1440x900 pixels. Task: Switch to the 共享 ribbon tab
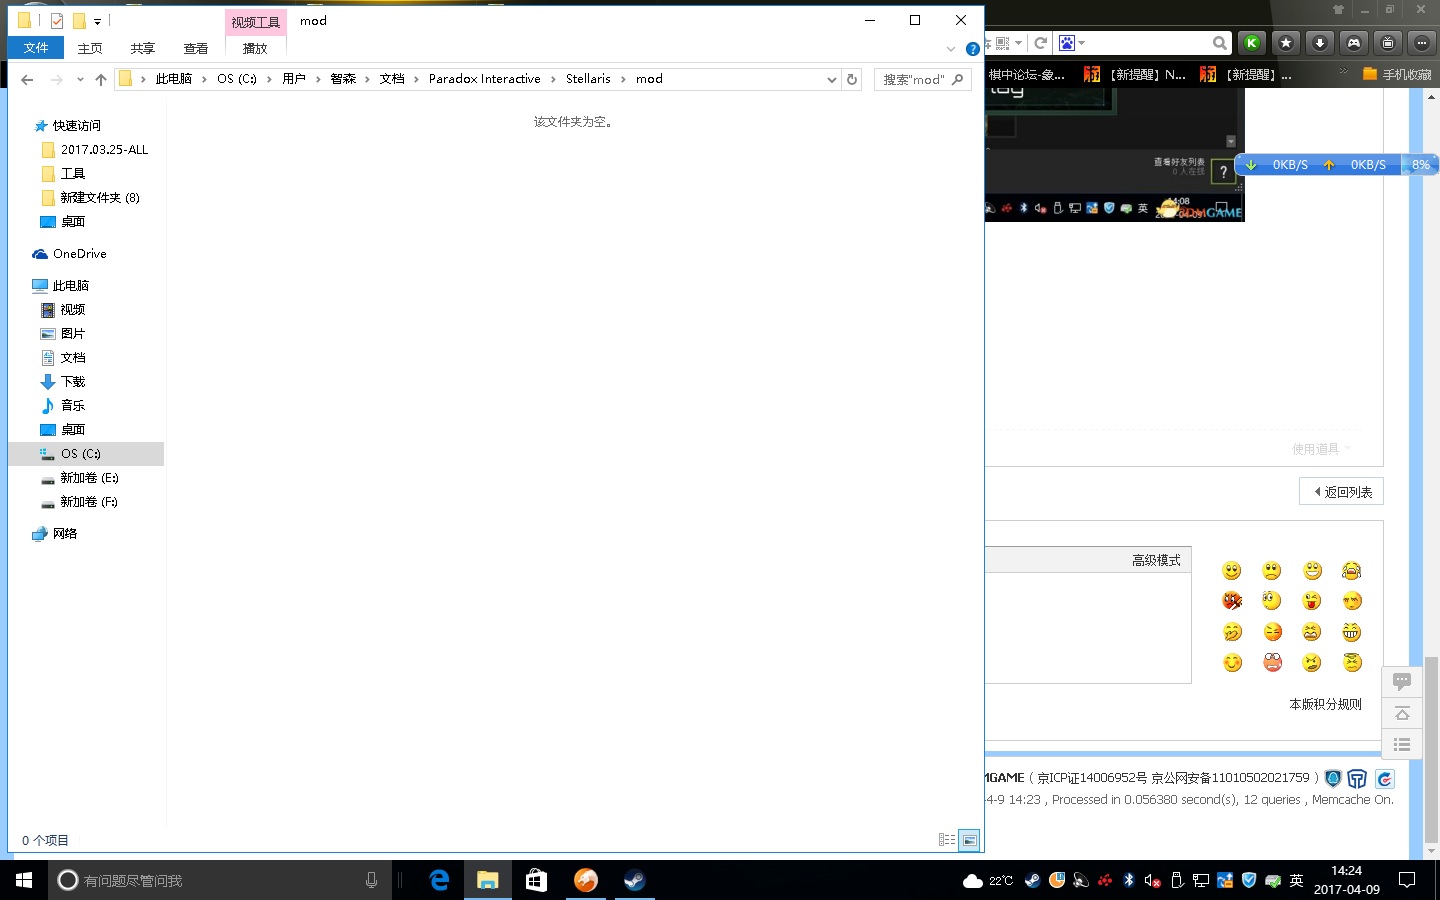click(x=143, y=48)
